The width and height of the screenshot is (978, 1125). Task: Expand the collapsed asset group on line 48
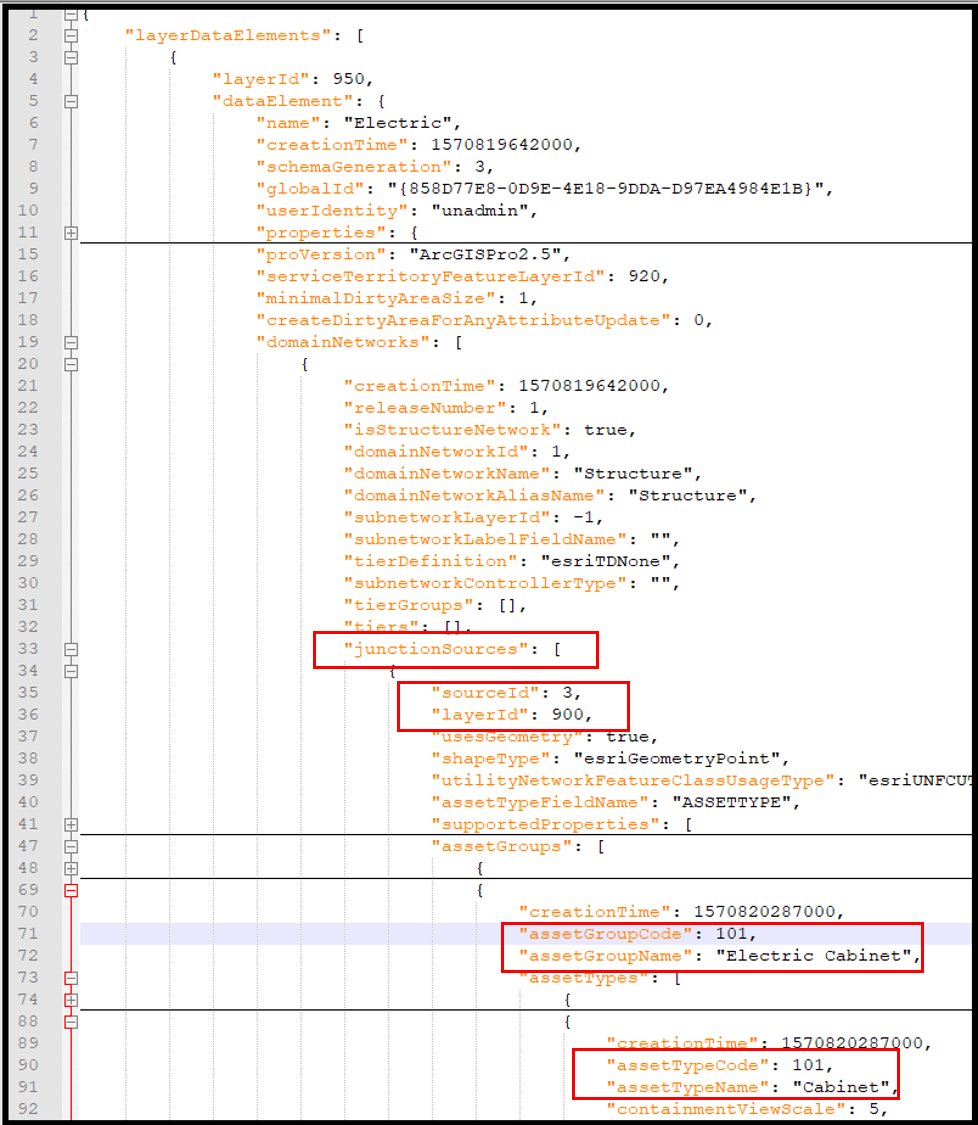pyautogui.click(x=69, y=868)
